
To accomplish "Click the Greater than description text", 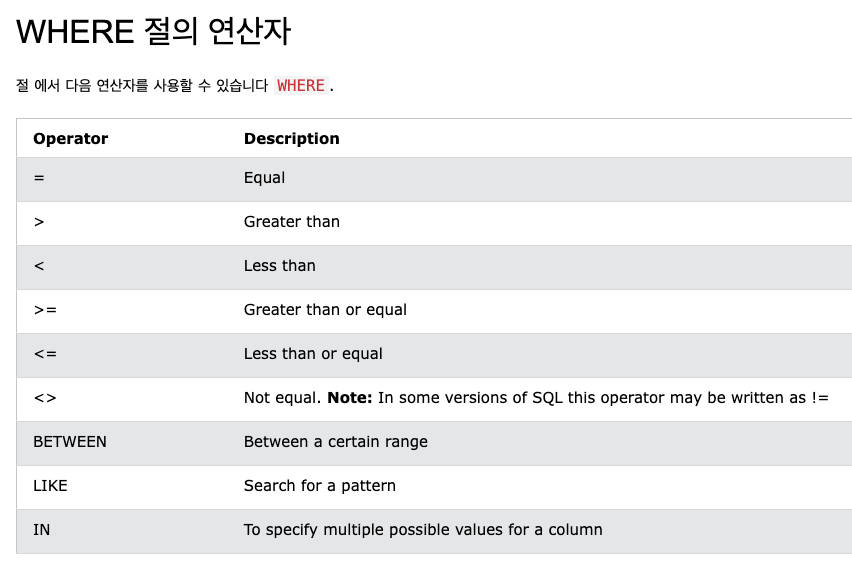I will point(292,222).
